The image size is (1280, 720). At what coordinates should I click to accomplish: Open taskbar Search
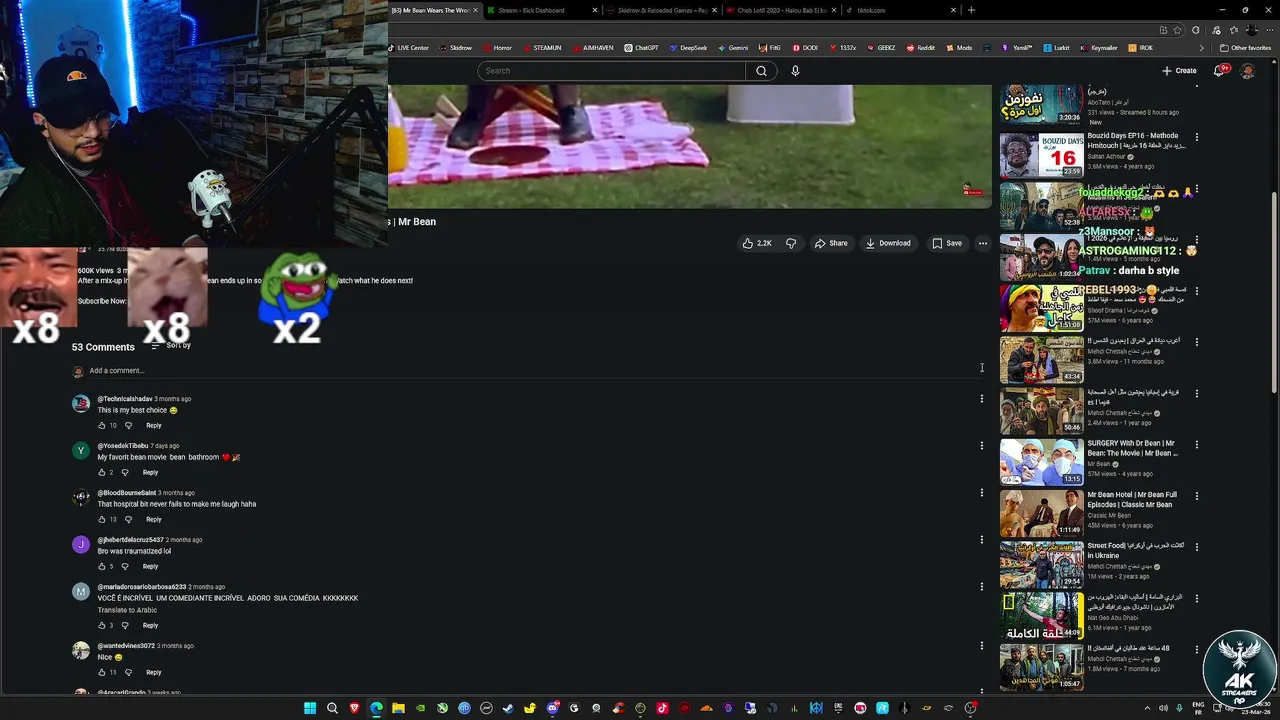point(332,709)
